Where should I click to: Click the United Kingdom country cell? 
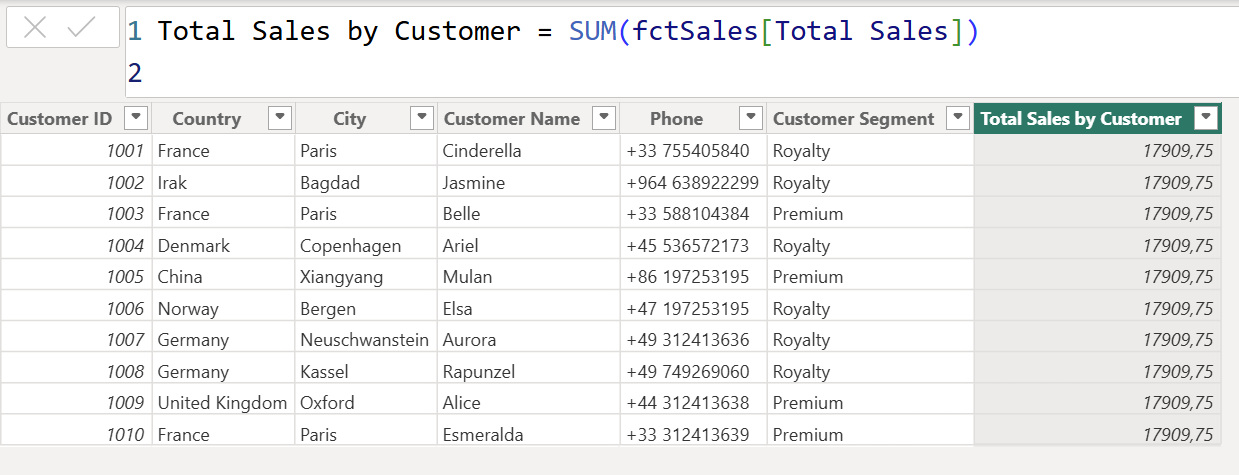coord(221,403)
